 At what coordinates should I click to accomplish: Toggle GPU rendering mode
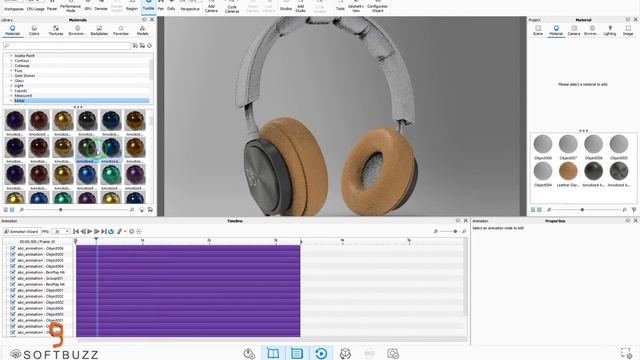click(87, 6)
